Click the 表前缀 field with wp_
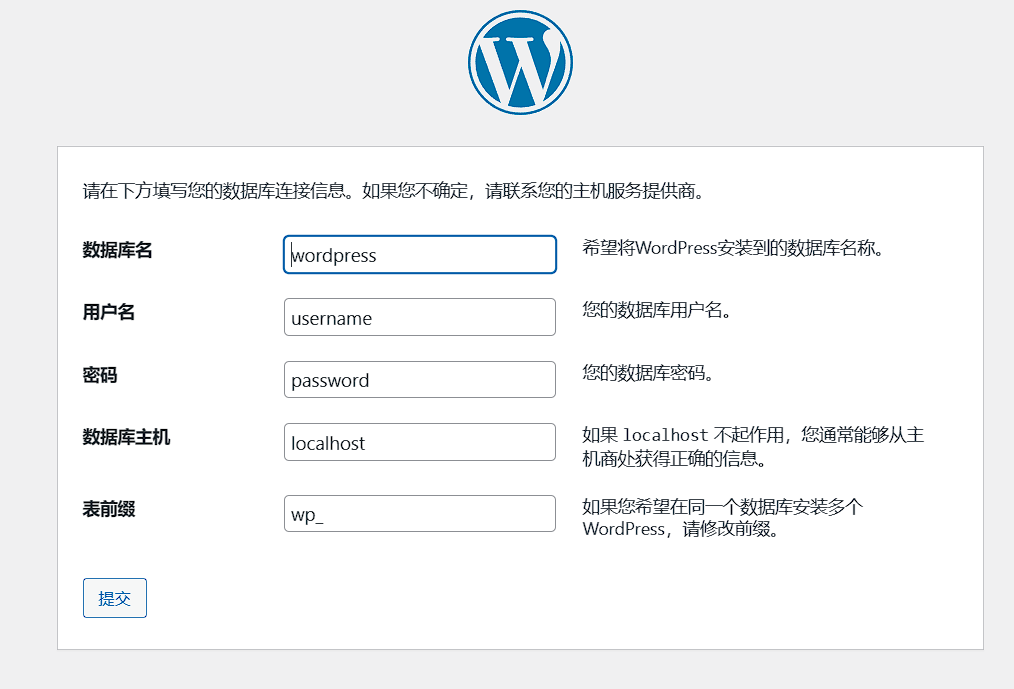The image size is (1014, 689). (420, 514)
